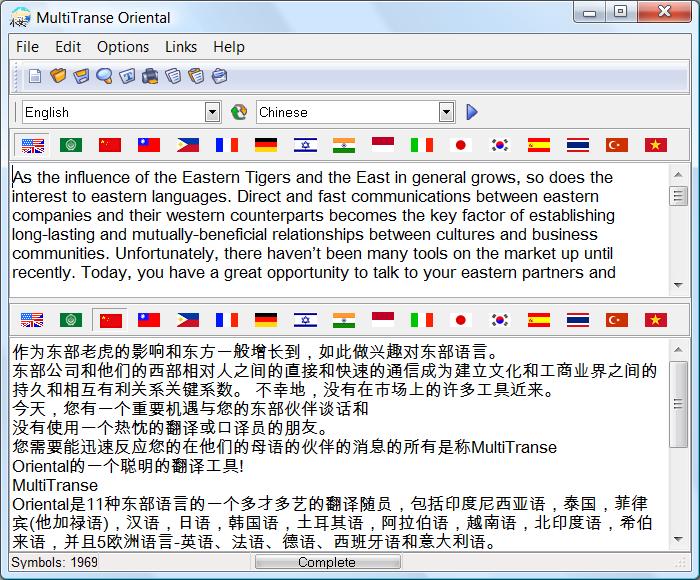Select Israel flag in target language row
The height and width of the screenshot is (580, 700).
pyautogui.click(x=305, y=320)
